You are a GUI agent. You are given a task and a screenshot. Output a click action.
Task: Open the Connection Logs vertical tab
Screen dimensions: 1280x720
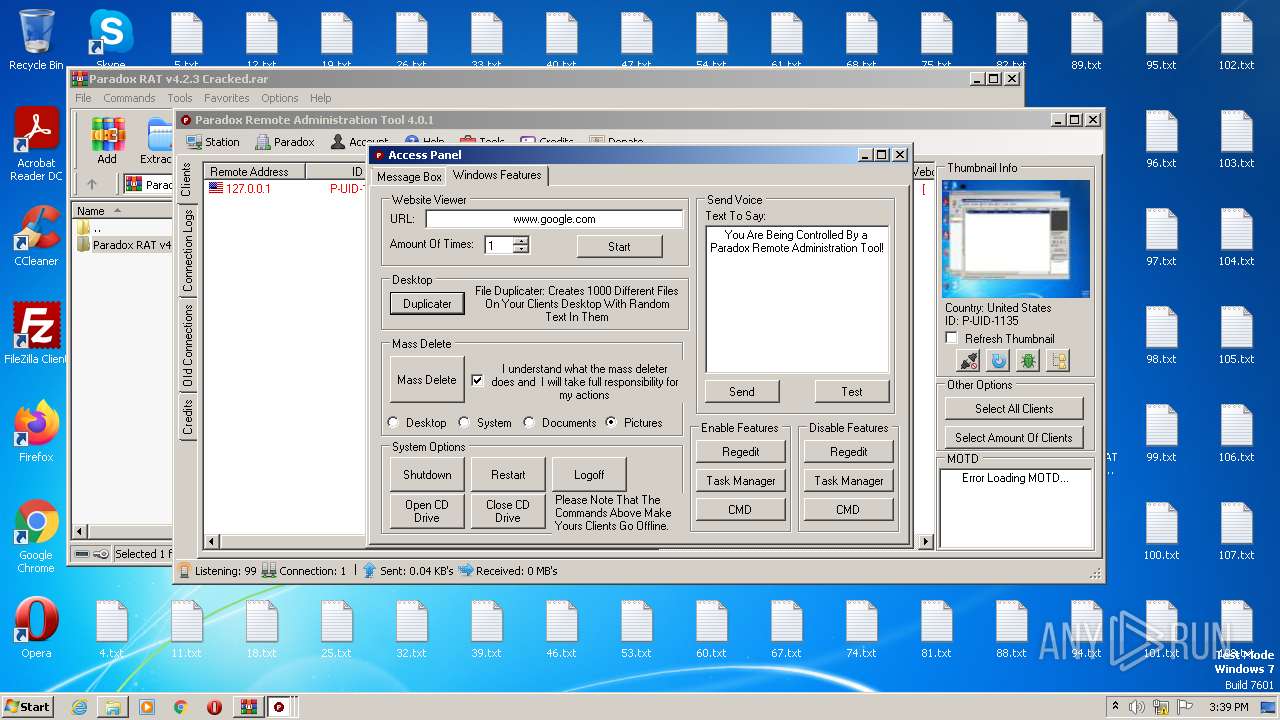pyautogui.click(x=187, y=250)
